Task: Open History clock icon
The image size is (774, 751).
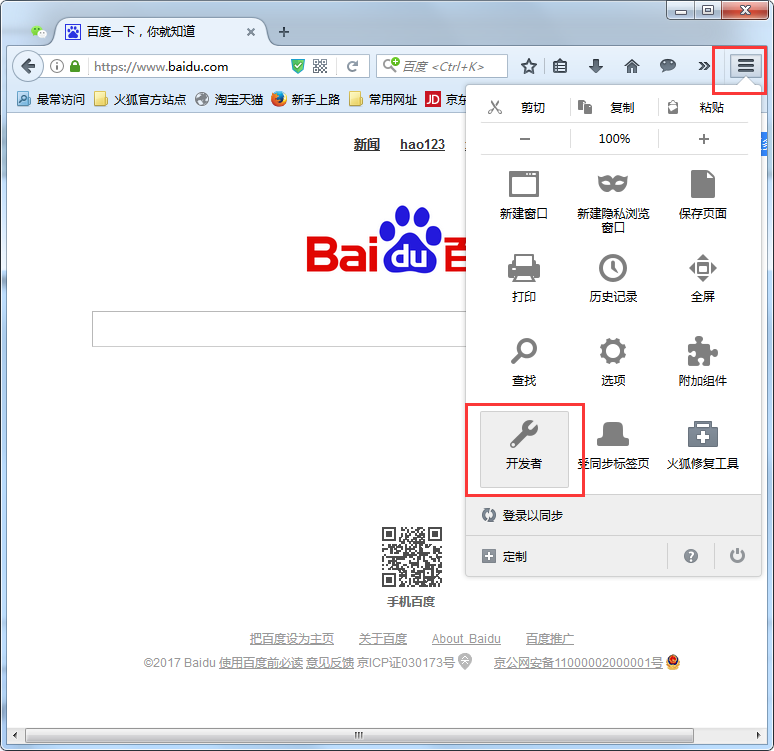Action: click(613, 268)
